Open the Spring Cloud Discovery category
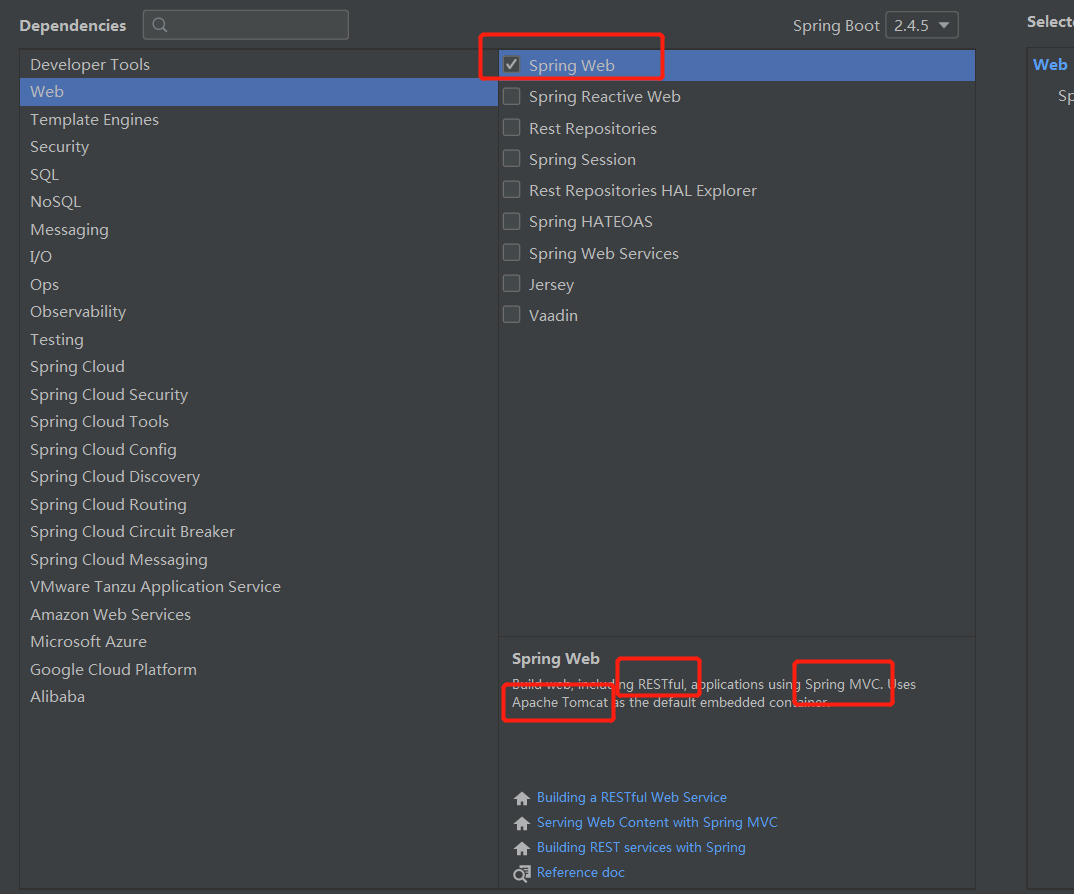 tap(259, 477)
